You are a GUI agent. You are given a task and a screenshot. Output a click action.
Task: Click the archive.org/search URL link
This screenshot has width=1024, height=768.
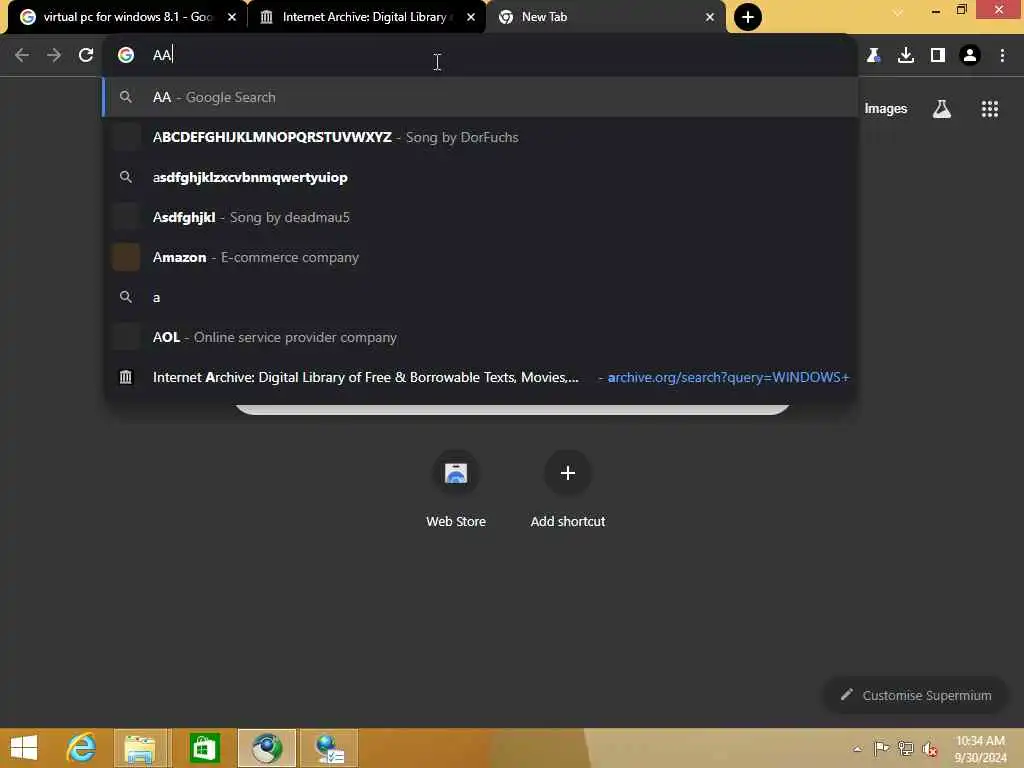tap(728, 377)
